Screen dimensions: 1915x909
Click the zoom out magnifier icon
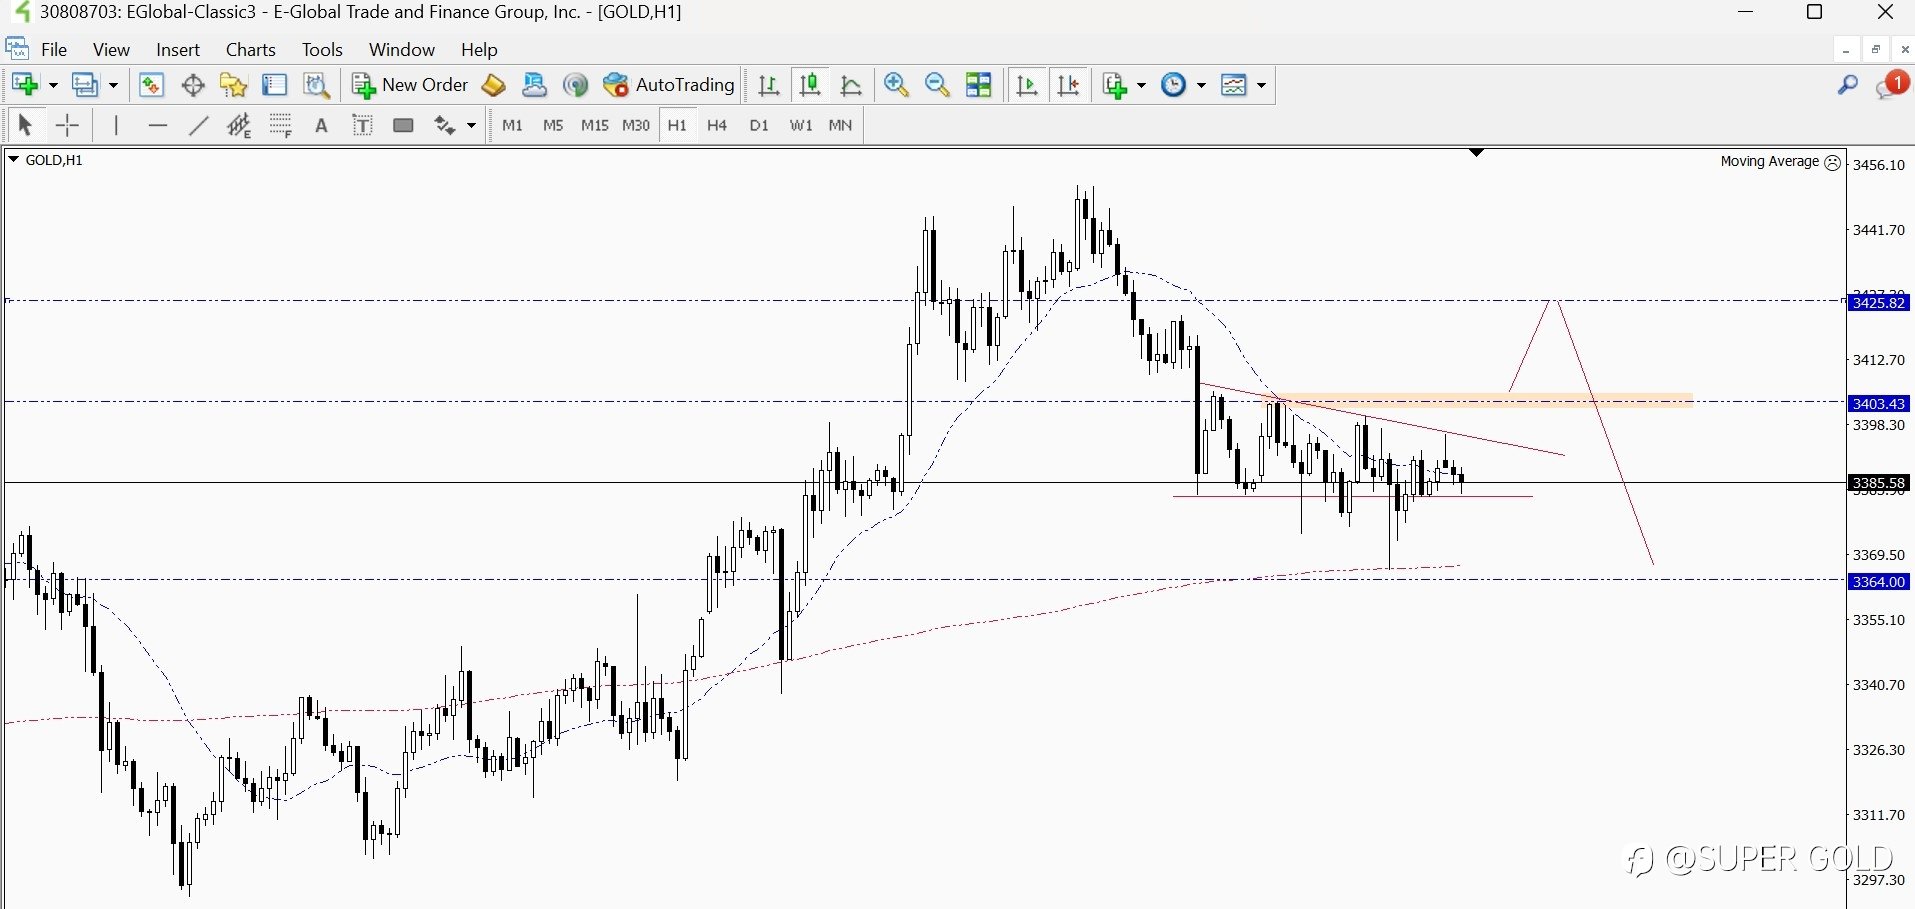[937, 85]
